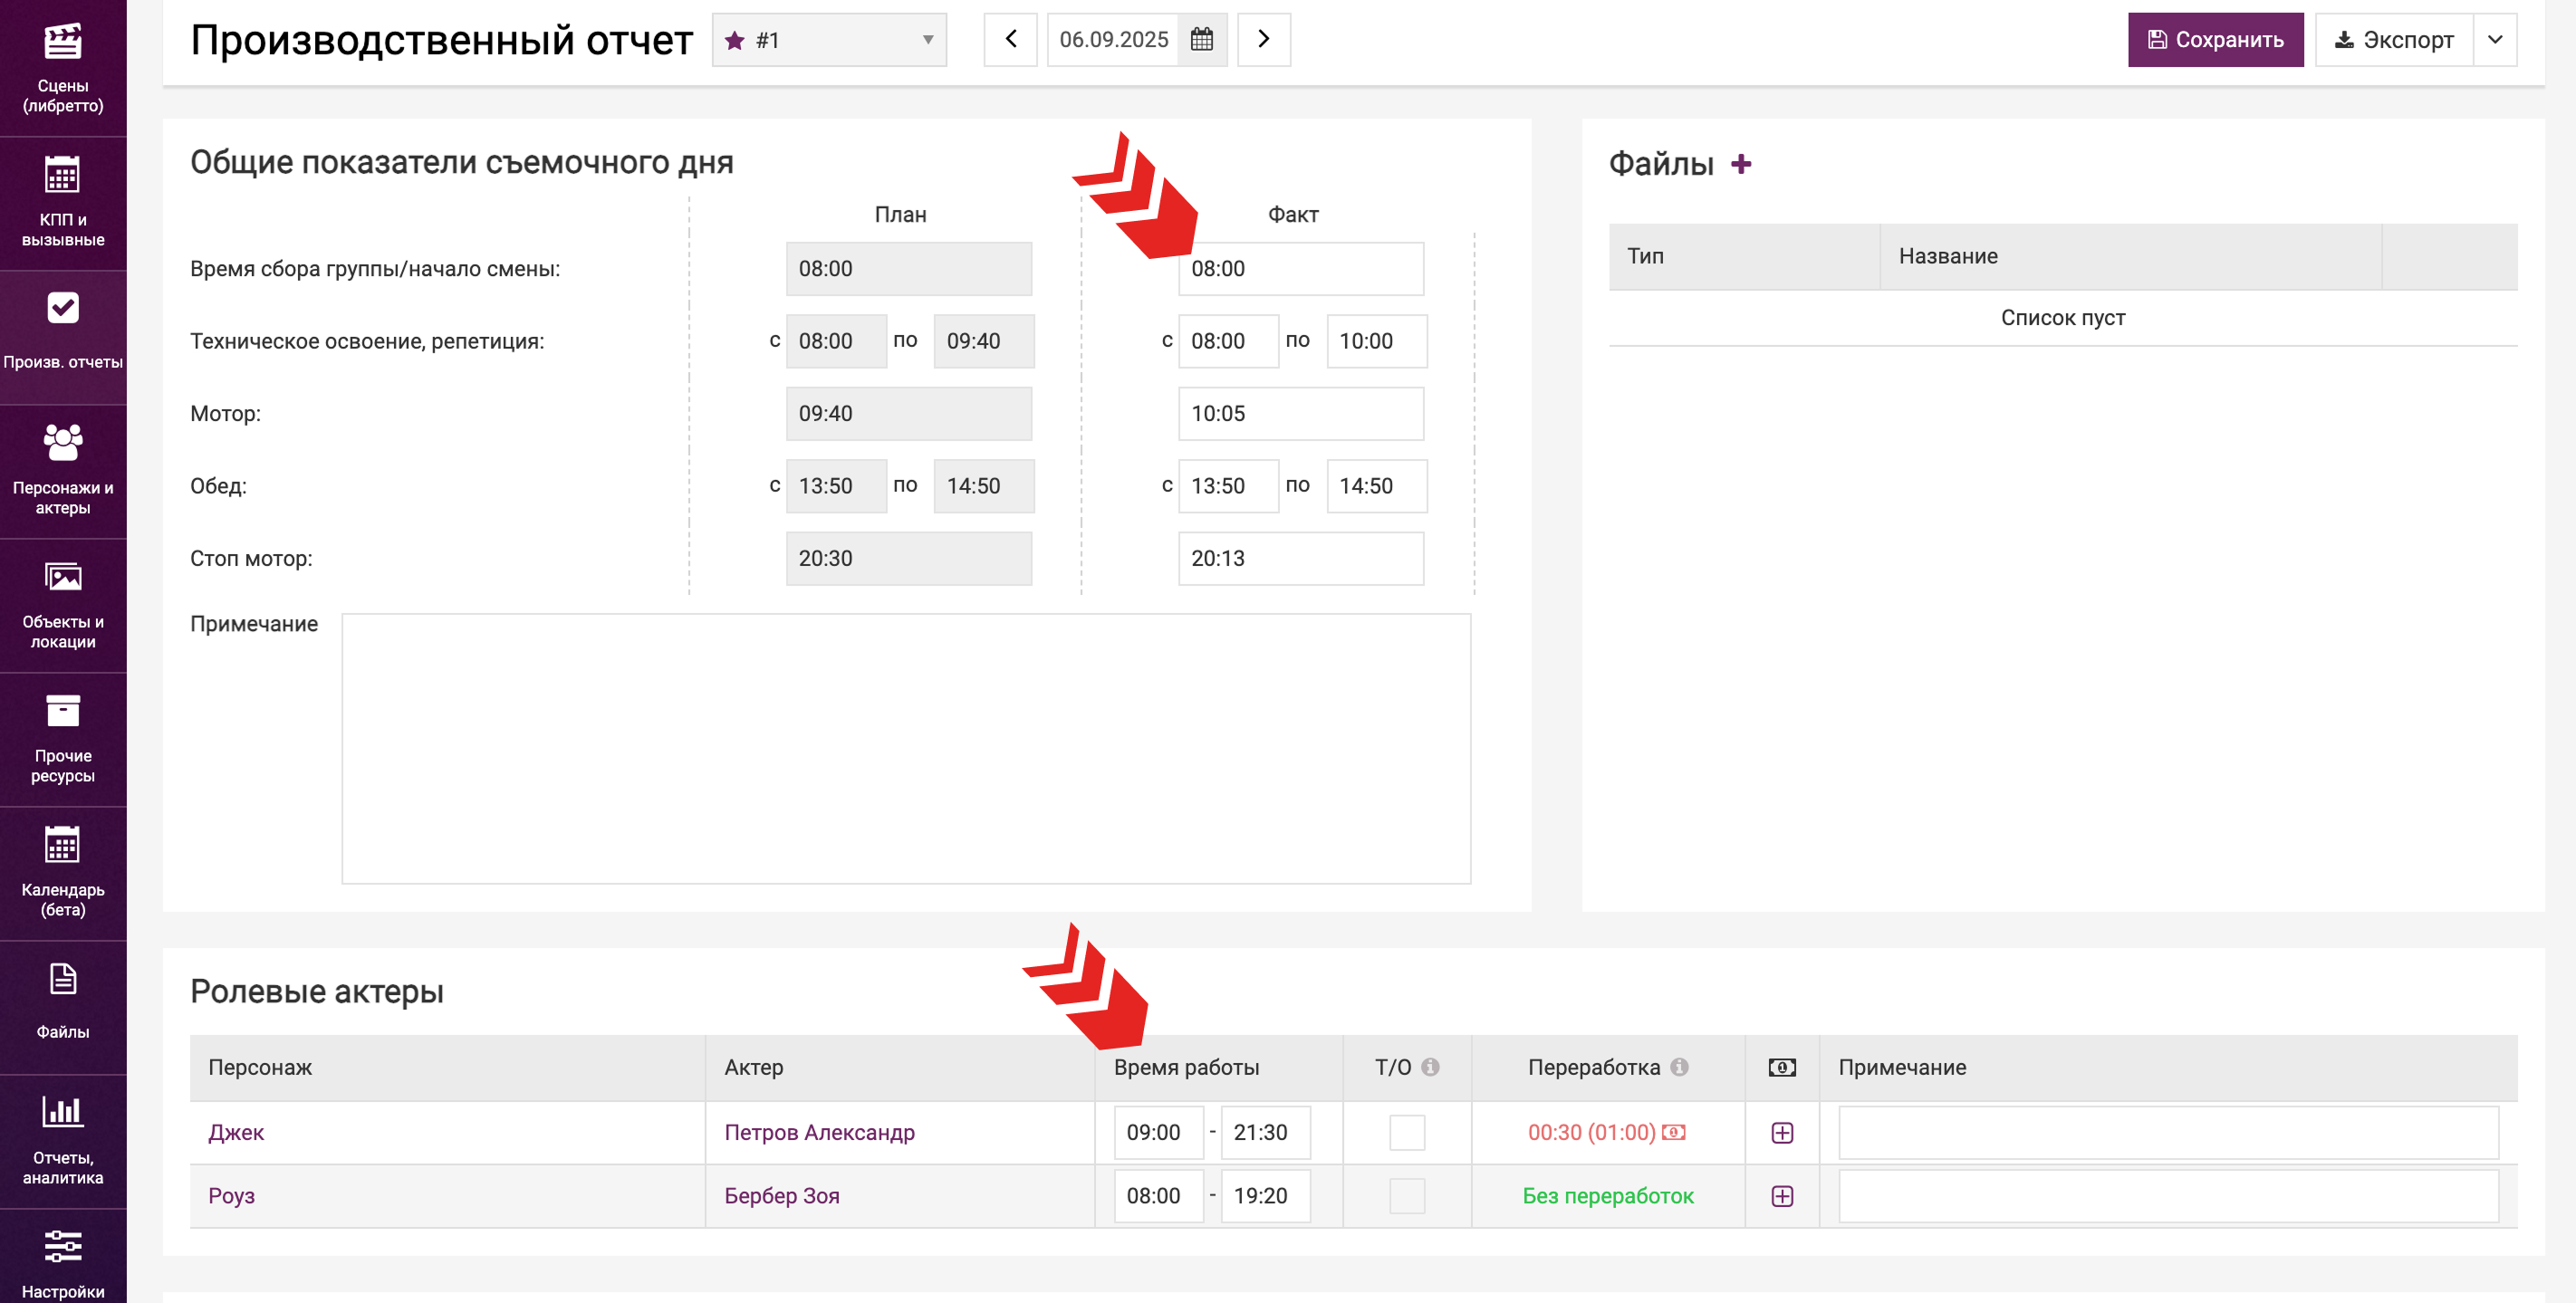The image size is (2576, 1303).
Task: Click the Переработка info icon
Action: tap(1679, 1067)
